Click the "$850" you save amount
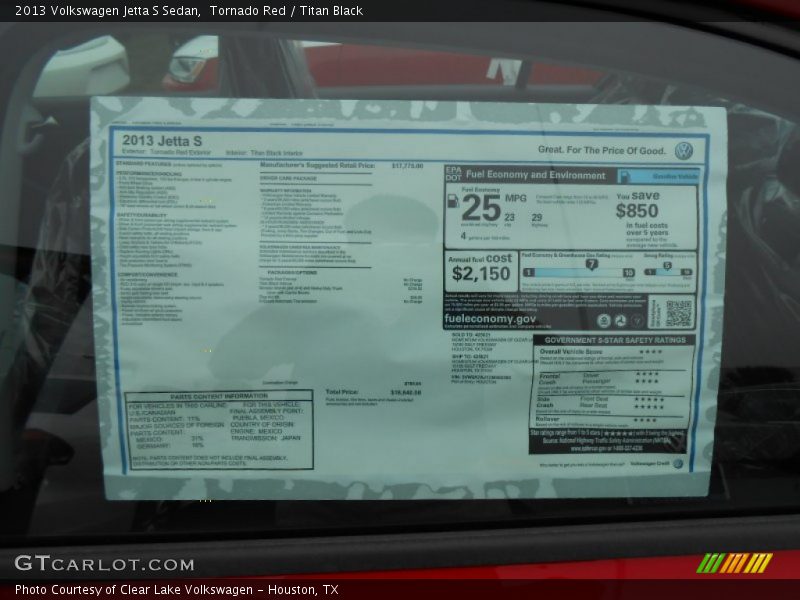The image size is (800, 600). 637,210
